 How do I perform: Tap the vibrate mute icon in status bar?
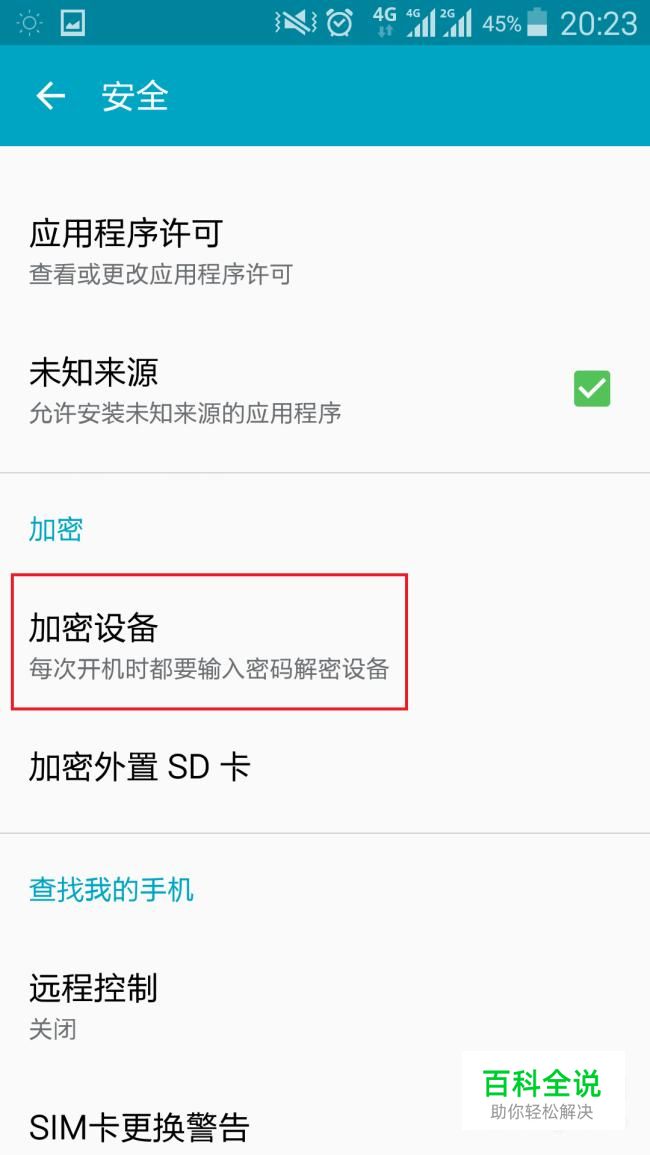(294, 23)
